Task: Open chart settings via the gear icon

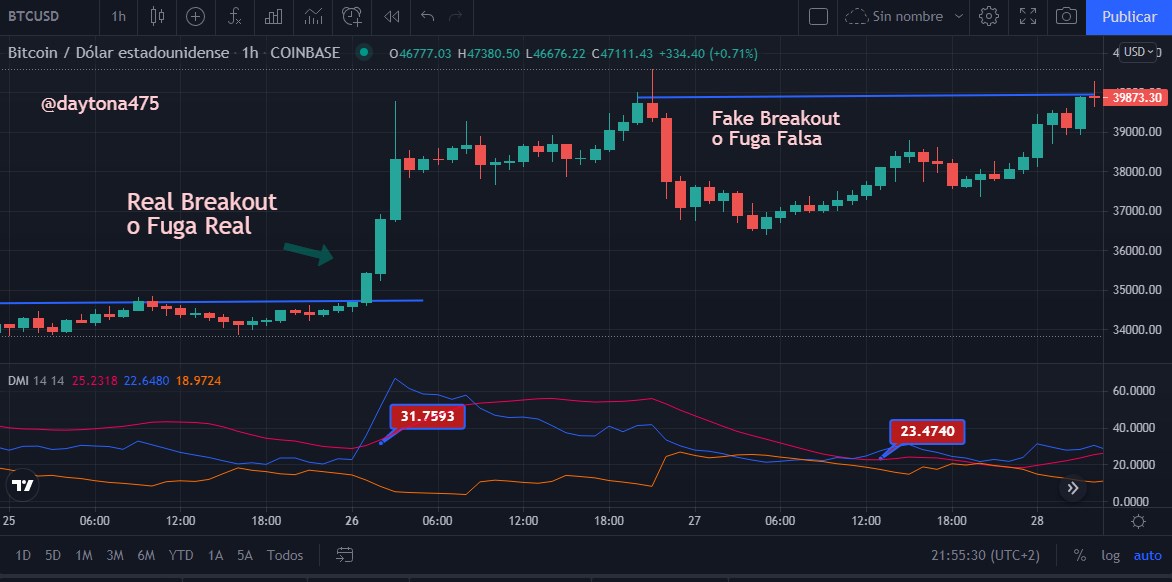Action: [x=989, y=16]
